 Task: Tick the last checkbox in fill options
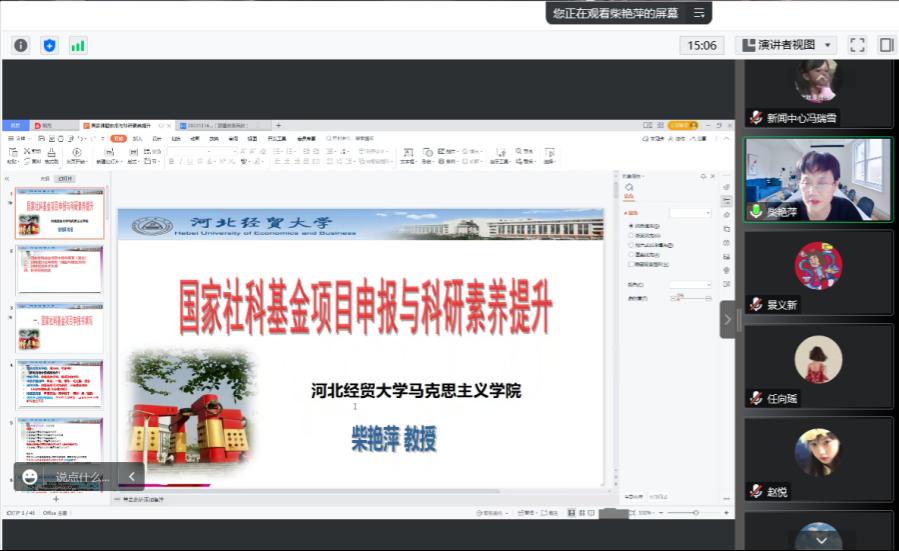click(630, 264)
